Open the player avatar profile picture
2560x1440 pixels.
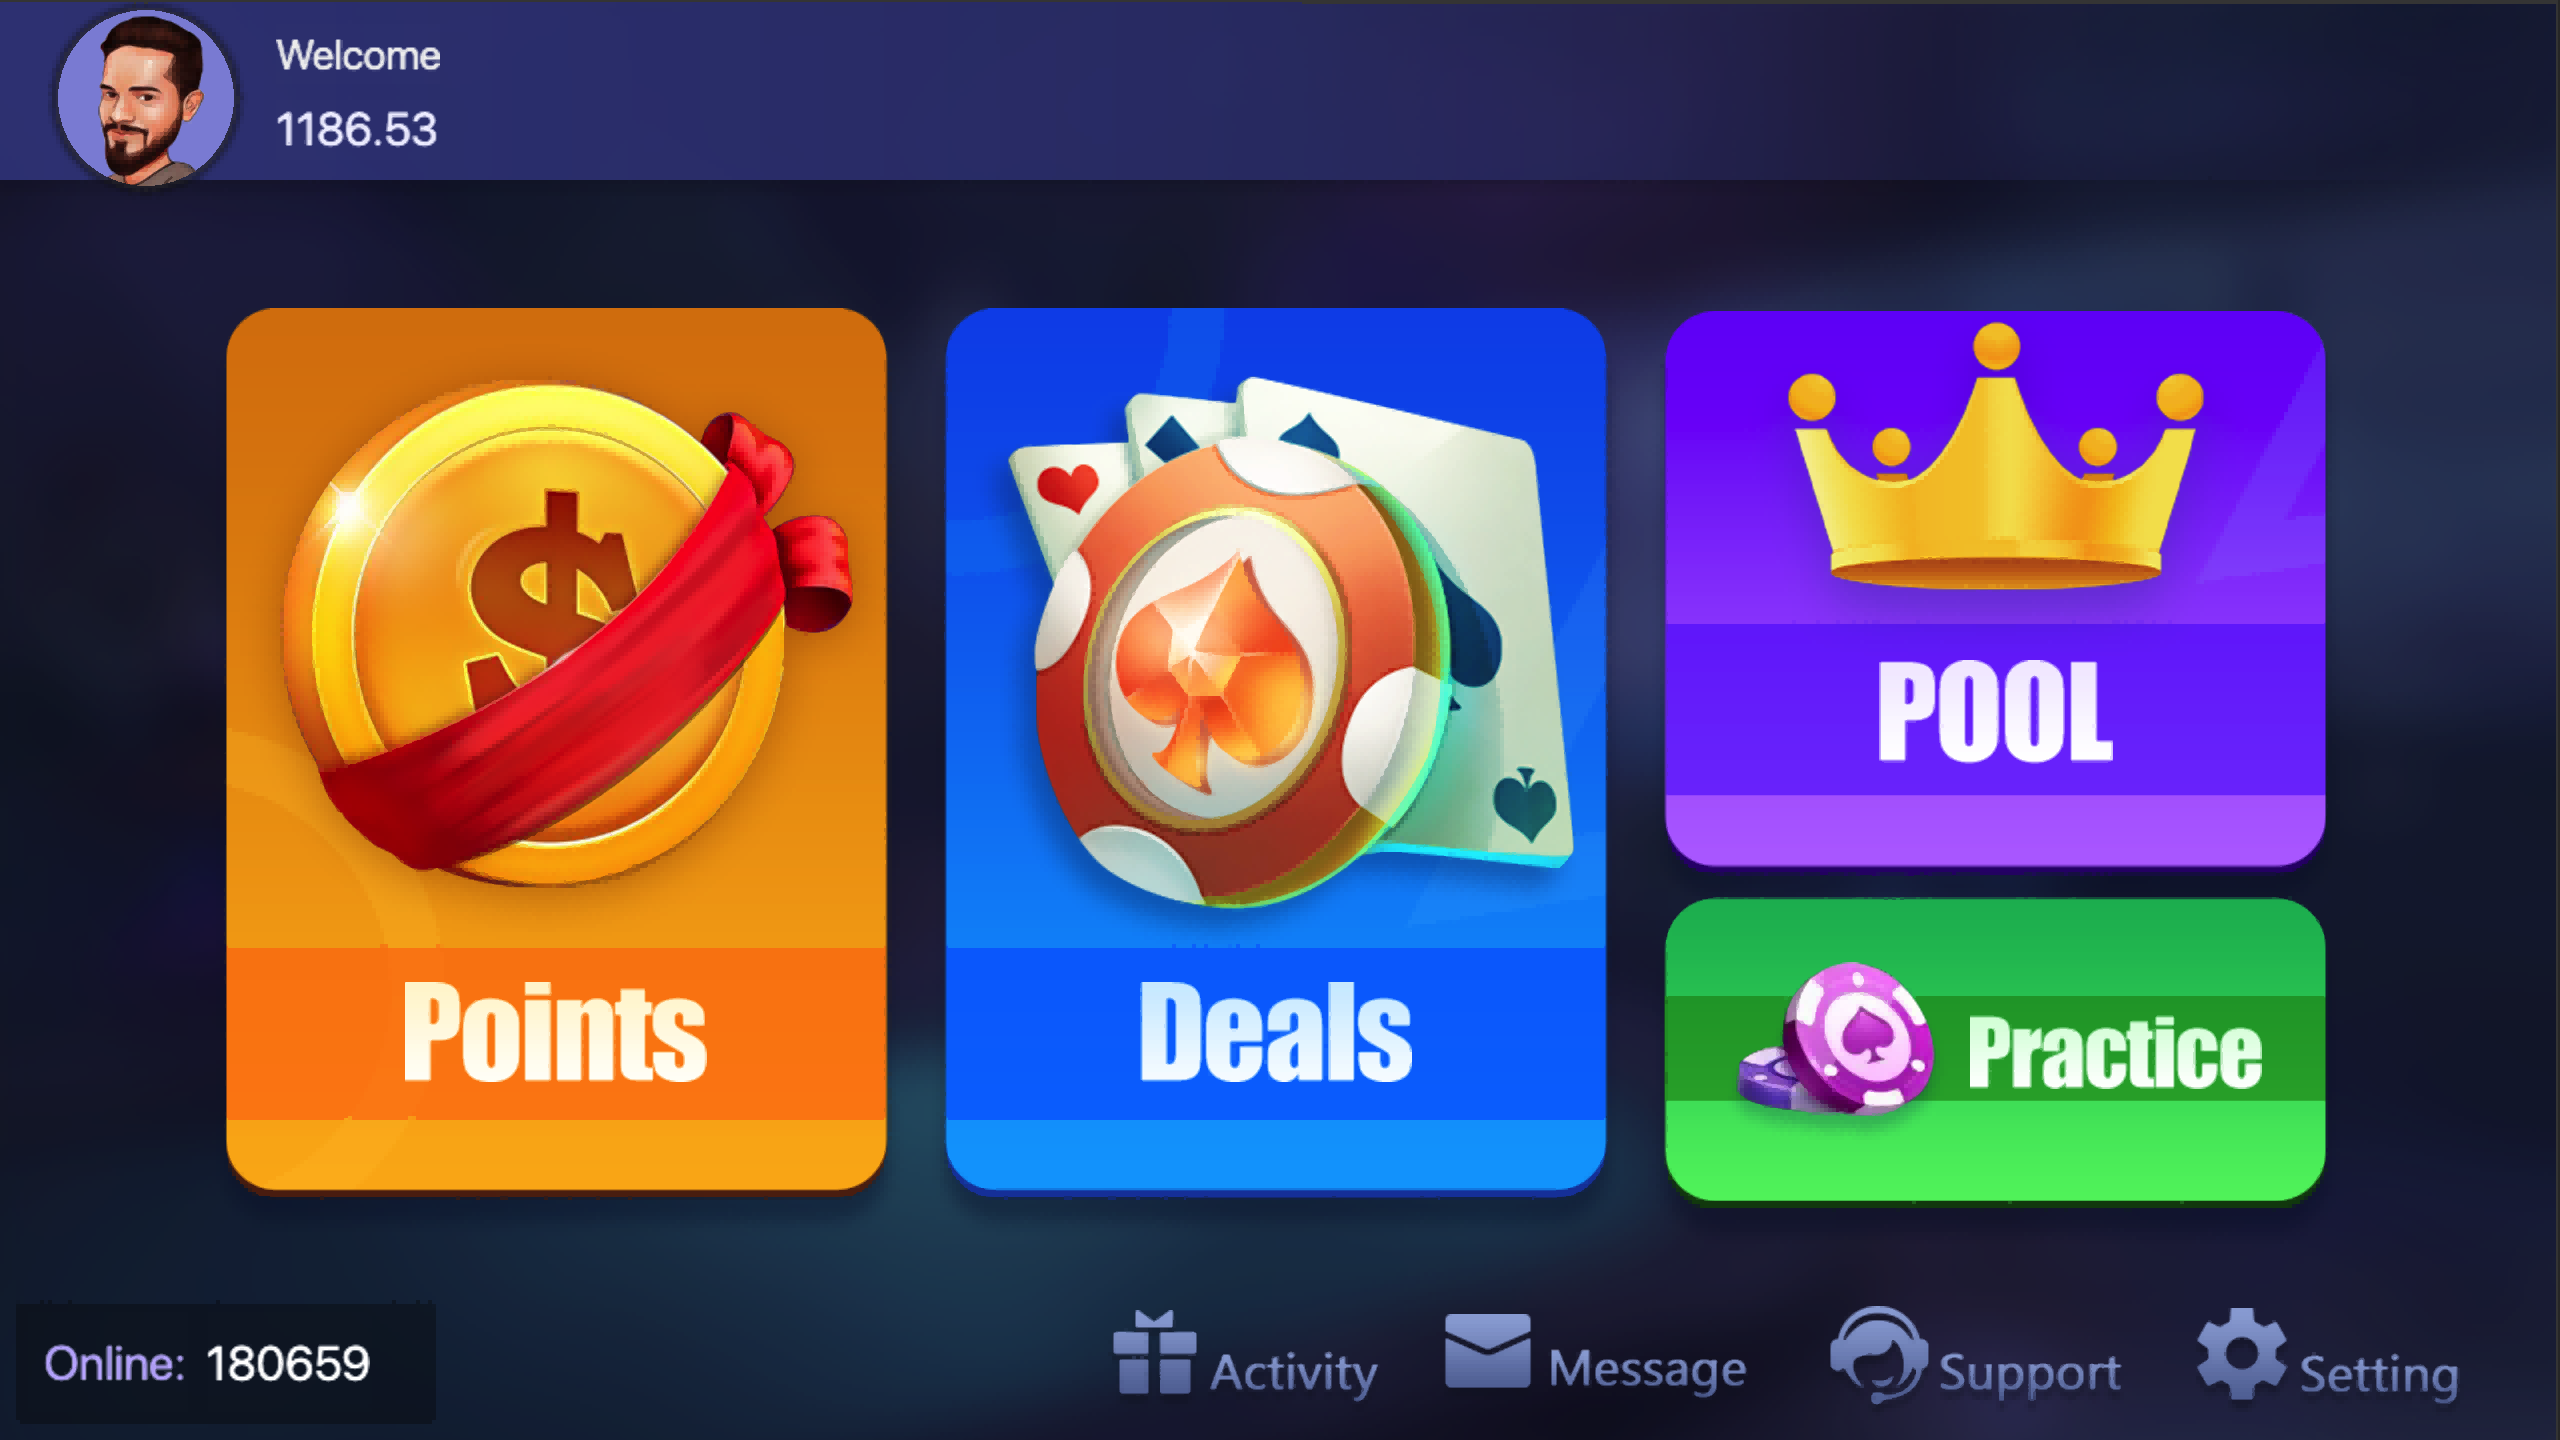click(146, 97)
